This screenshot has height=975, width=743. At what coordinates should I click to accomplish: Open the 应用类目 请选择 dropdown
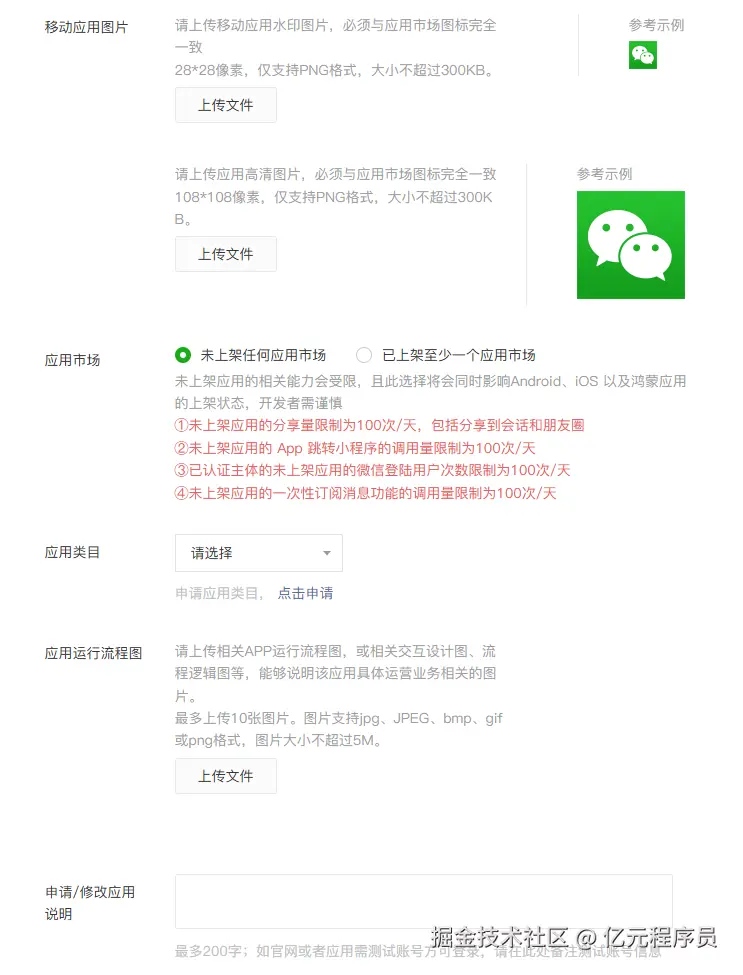coord(259,553)
